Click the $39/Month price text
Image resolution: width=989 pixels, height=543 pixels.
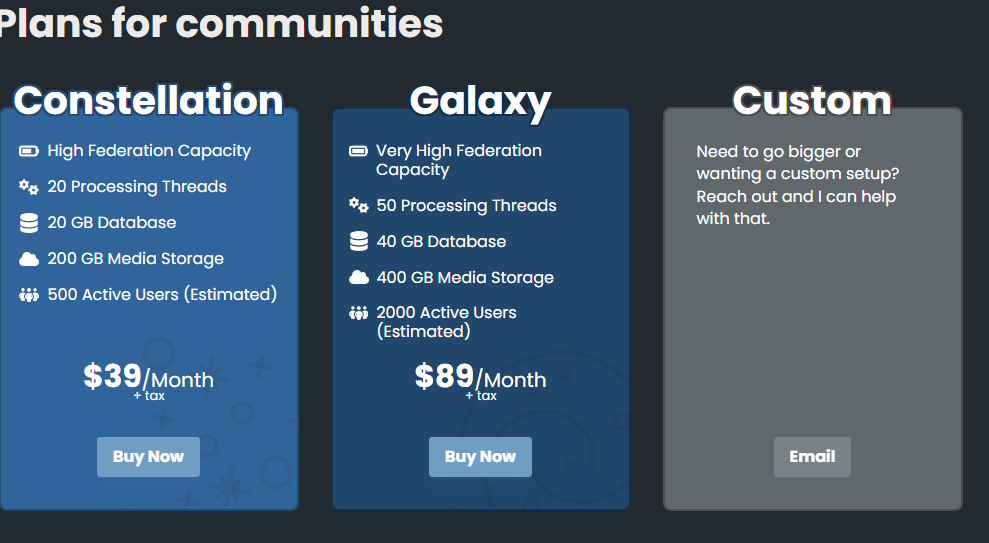click(148, 377)
